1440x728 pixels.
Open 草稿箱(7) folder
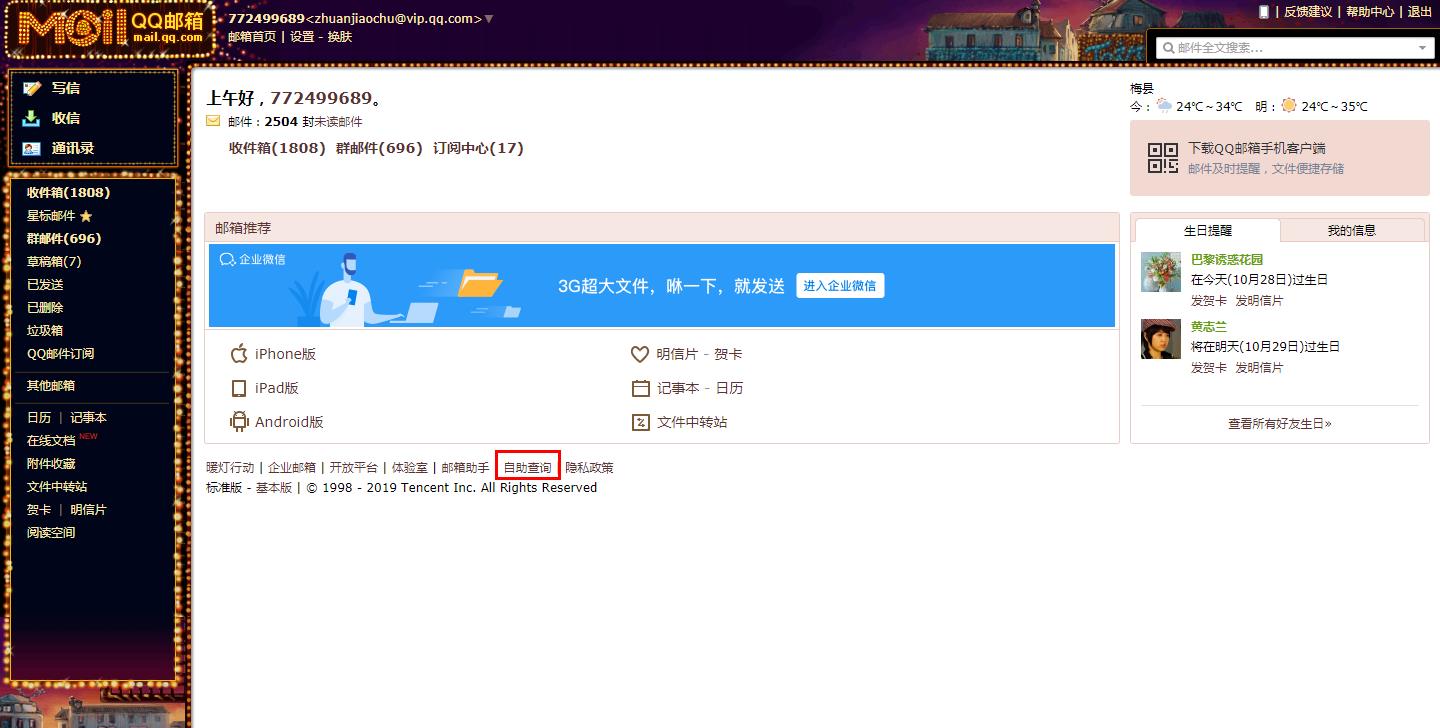pos(54,261)
